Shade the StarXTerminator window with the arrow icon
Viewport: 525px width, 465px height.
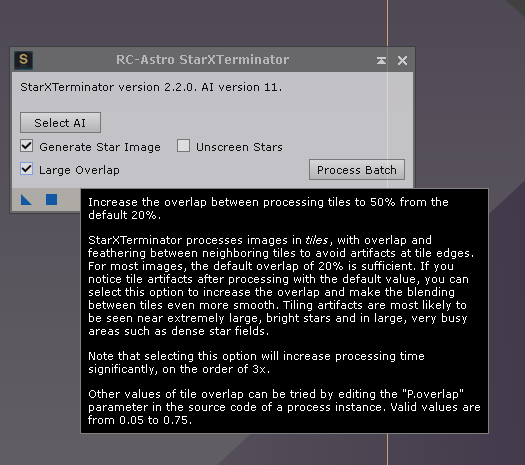(381, 61)
